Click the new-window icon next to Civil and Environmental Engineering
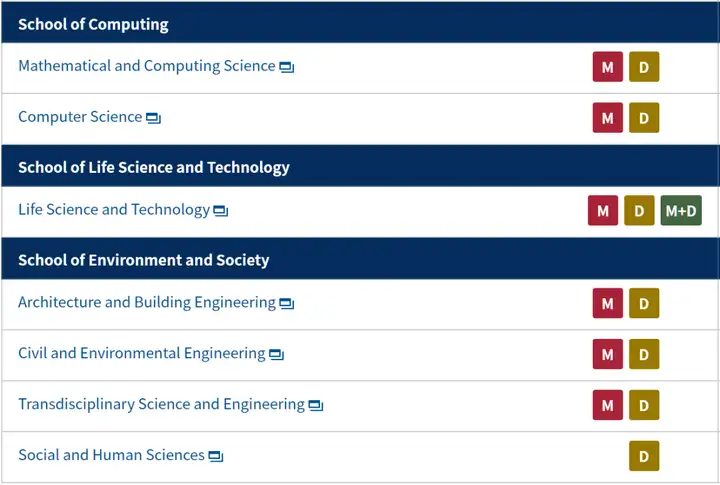This screenshot has height=485, width=720. pyautogui.click(x=276, y=355)
